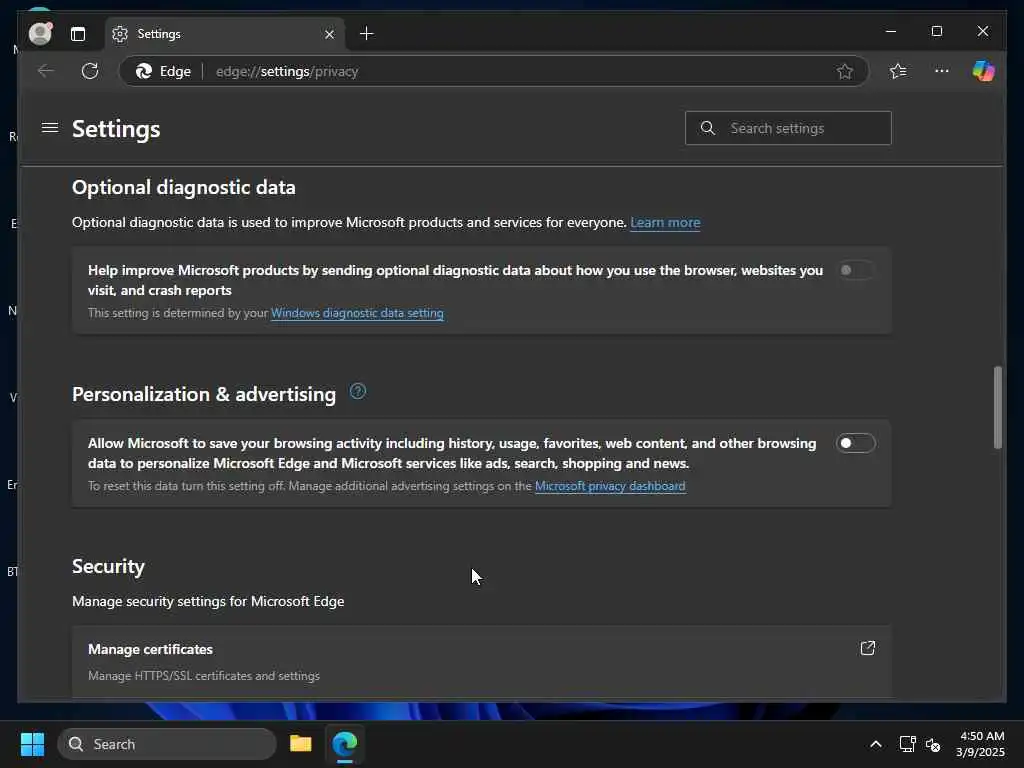Refresh the settings page
The width and height of the screenshot is (1024, 768).
point(90,71)
